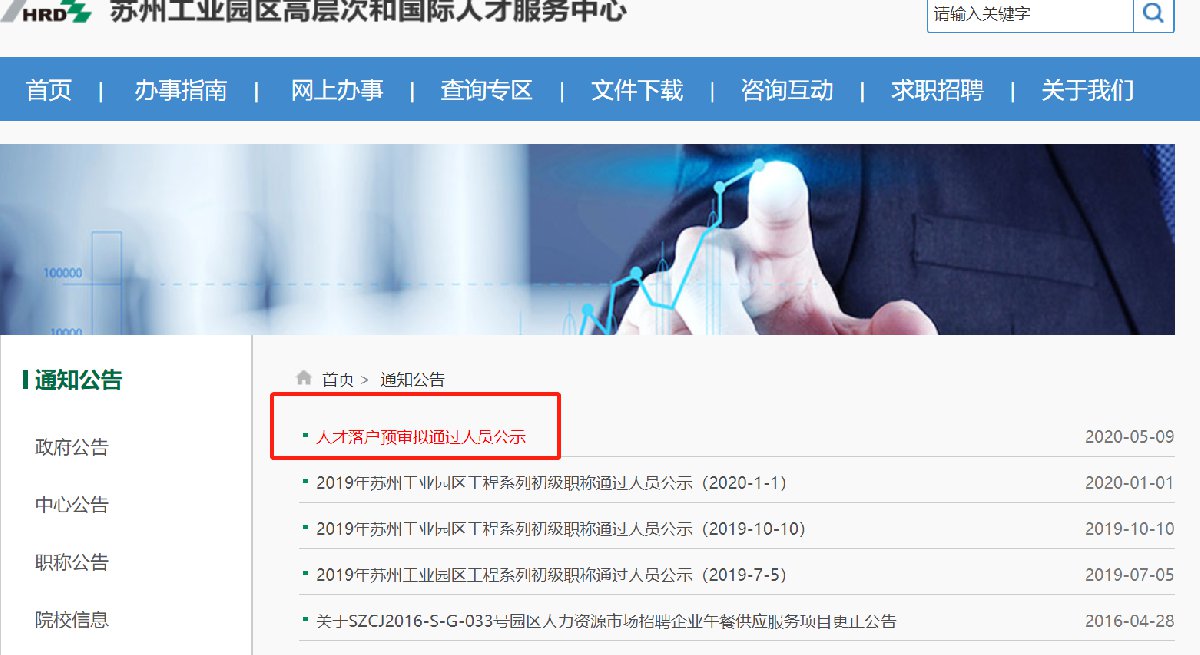Select 文件下载 in the navigation bar
Screen dimensions: 1200x655
tap(637, 91)
